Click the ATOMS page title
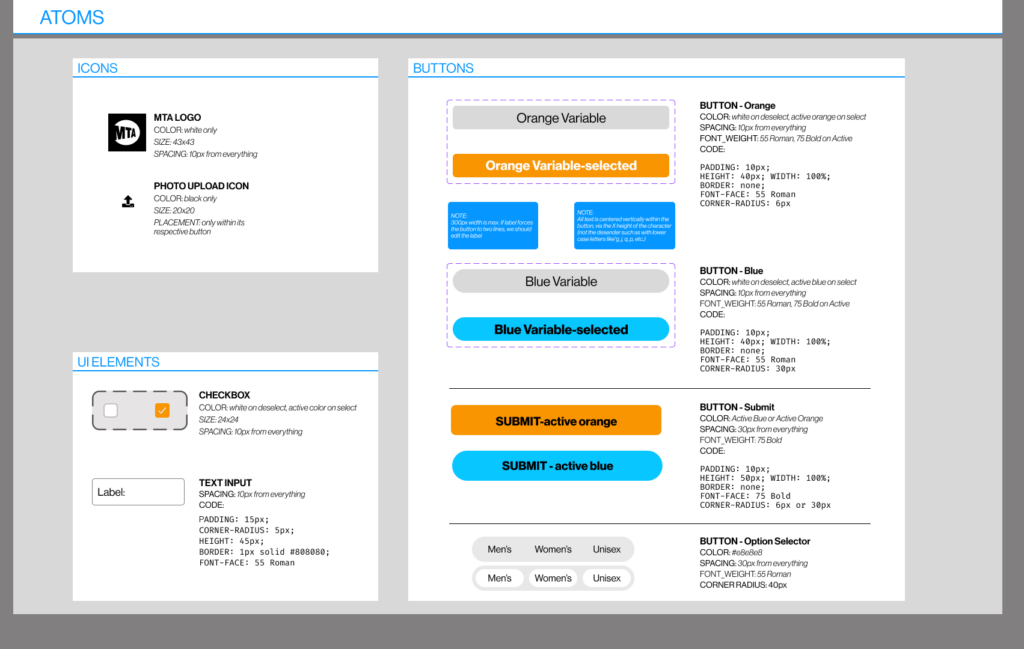Screen dimensions: 1024x649 72,18
